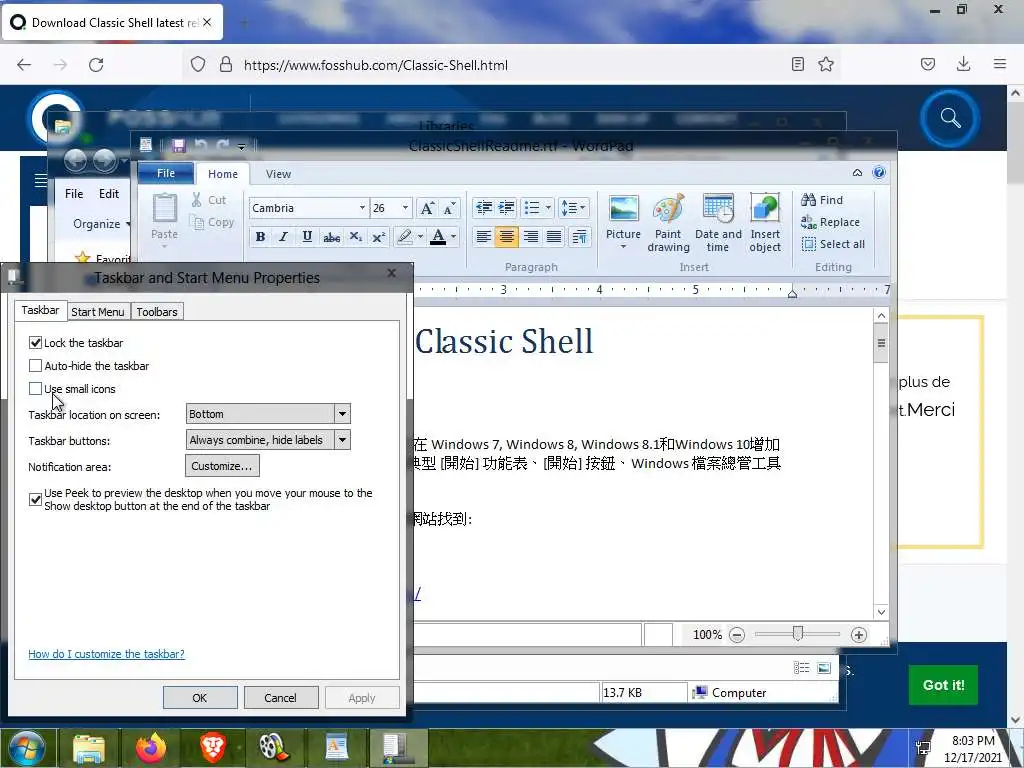
Task: Select the Taskbar tab
Action: coord(40,310)
